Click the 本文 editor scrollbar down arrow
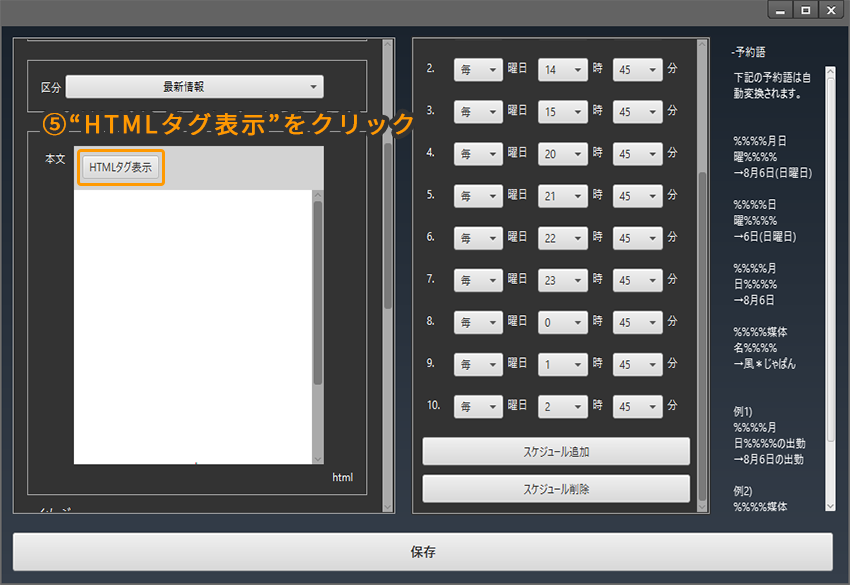 [318, 459]
